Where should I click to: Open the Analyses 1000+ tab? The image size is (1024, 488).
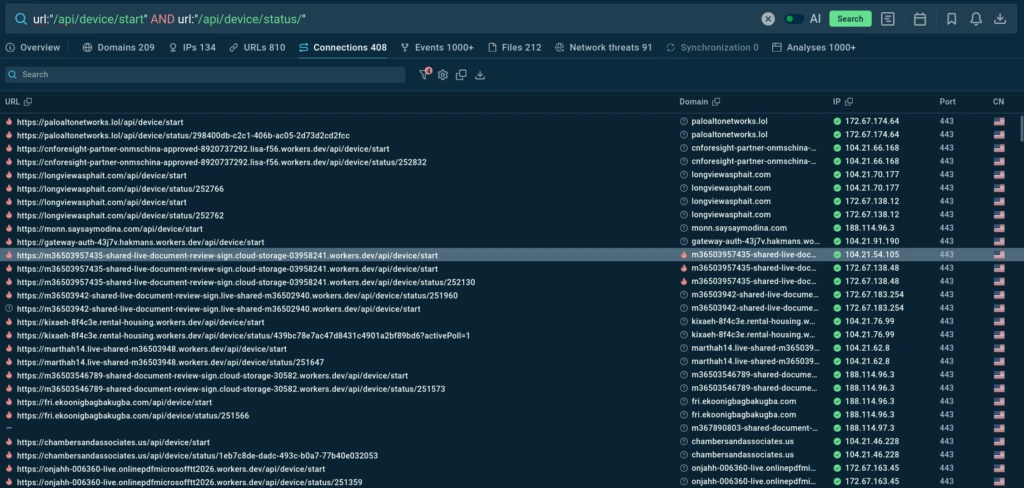[x=814, y=48]
